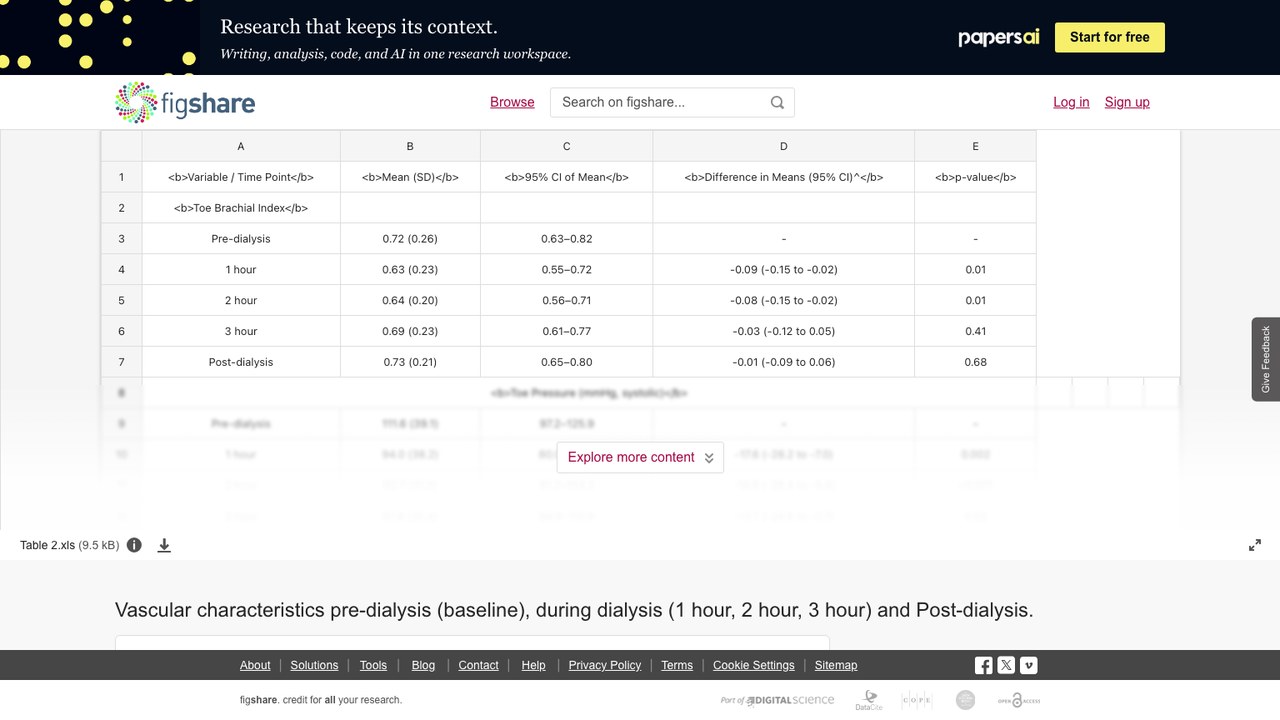The width and height of the screenshot is (1280, 720).
Task: Open Cookie Settings in the footer
Action: click(x=754, y=665)
